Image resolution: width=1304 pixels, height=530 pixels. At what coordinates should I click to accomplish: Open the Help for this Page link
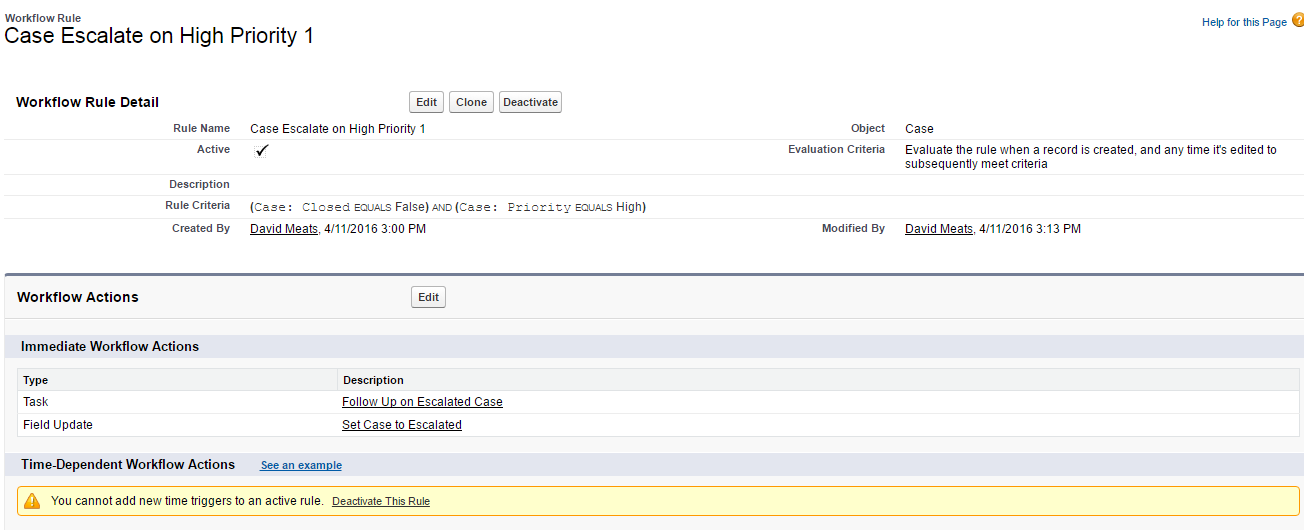pos(1244,22)
